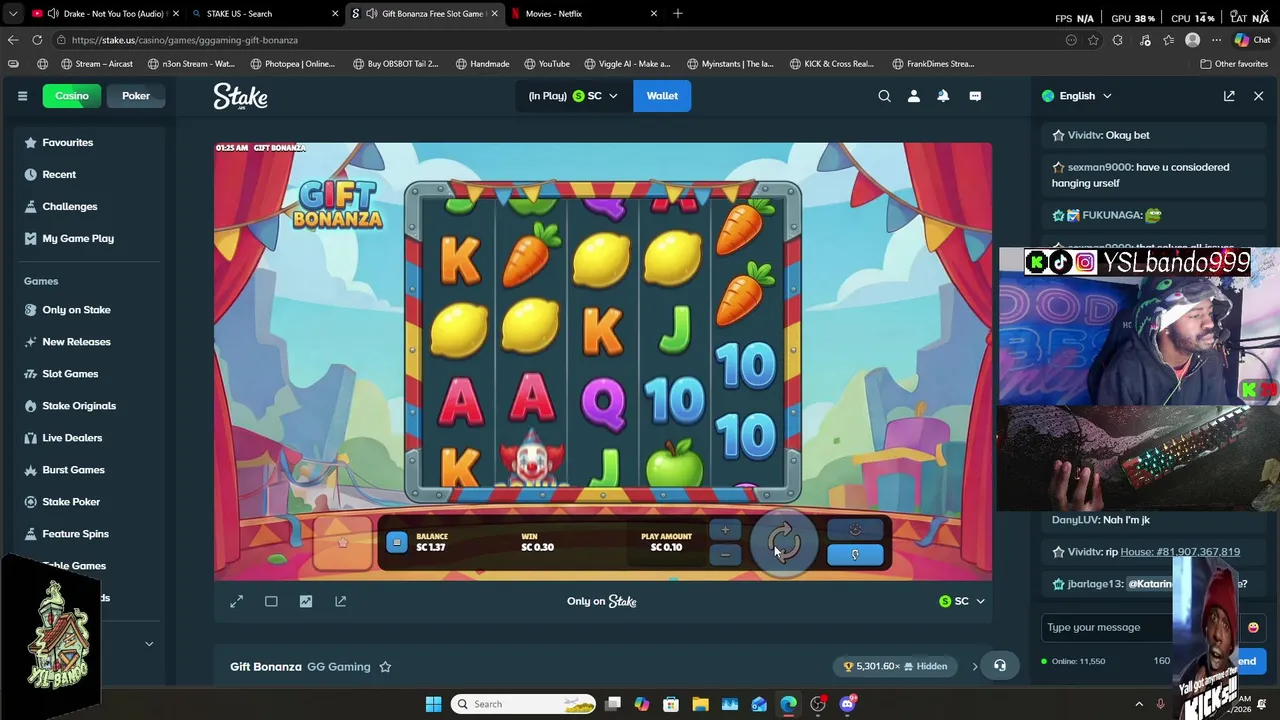Toggle theatre mode for the game

[x=271, y=601]
